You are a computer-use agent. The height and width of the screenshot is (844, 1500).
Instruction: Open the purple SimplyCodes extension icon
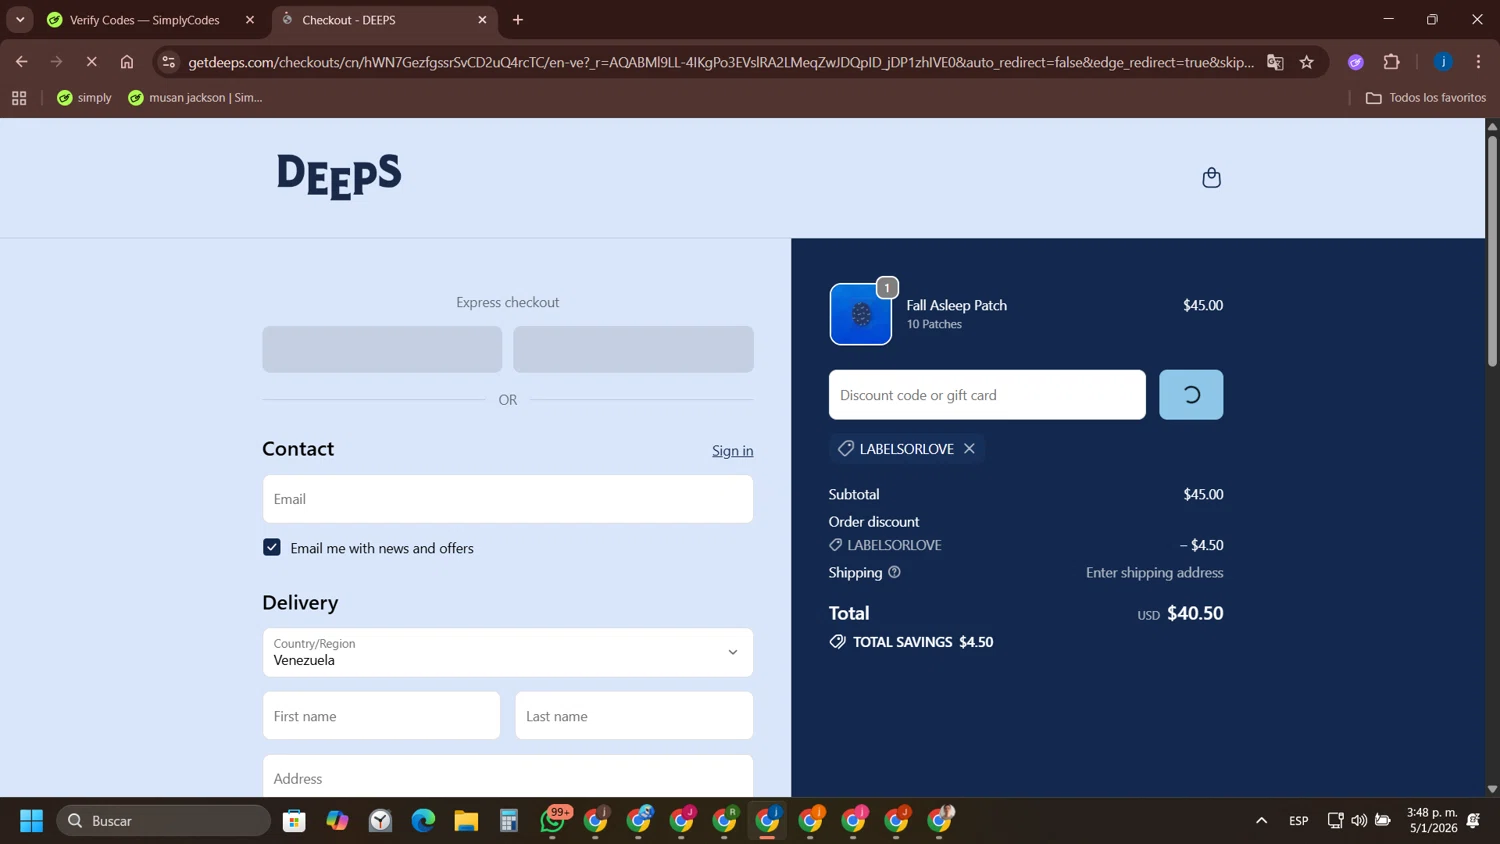pyautogui.click(x=1356, y=62)
